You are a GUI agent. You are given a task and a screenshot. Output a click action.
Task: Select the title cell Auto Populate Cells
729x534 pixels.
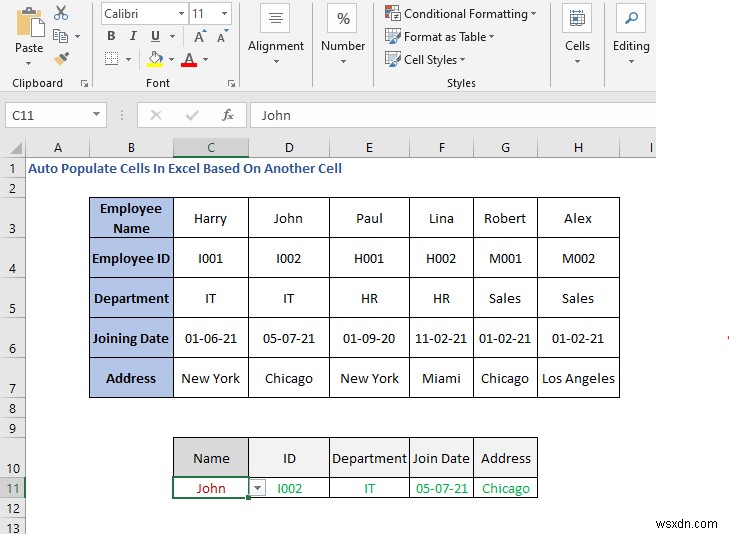[185, 168]
